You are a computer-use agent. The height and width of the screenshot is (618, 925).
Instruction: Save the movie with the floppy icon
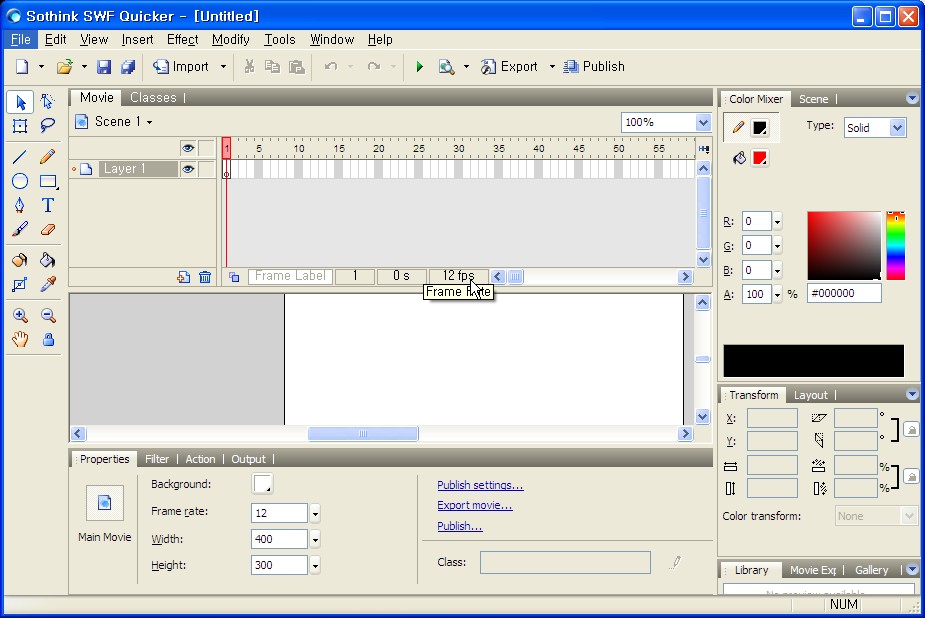pos(104,67)
